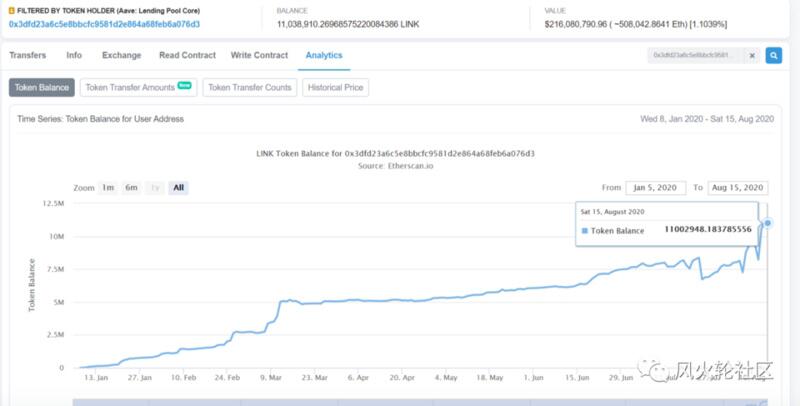Click the 'Token Balance' y-axis title

(32, 285)
